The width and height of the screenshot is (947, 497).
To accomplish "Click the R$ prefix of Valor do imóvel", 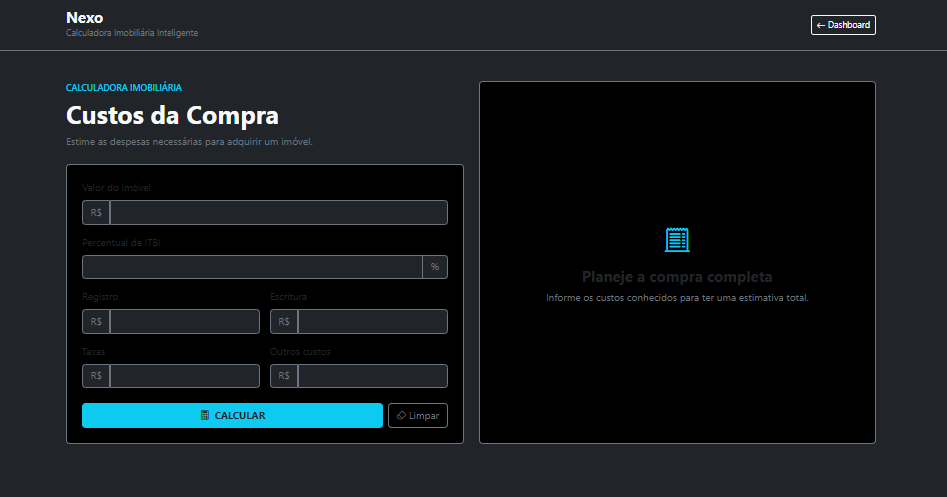I will pos(96,213).
